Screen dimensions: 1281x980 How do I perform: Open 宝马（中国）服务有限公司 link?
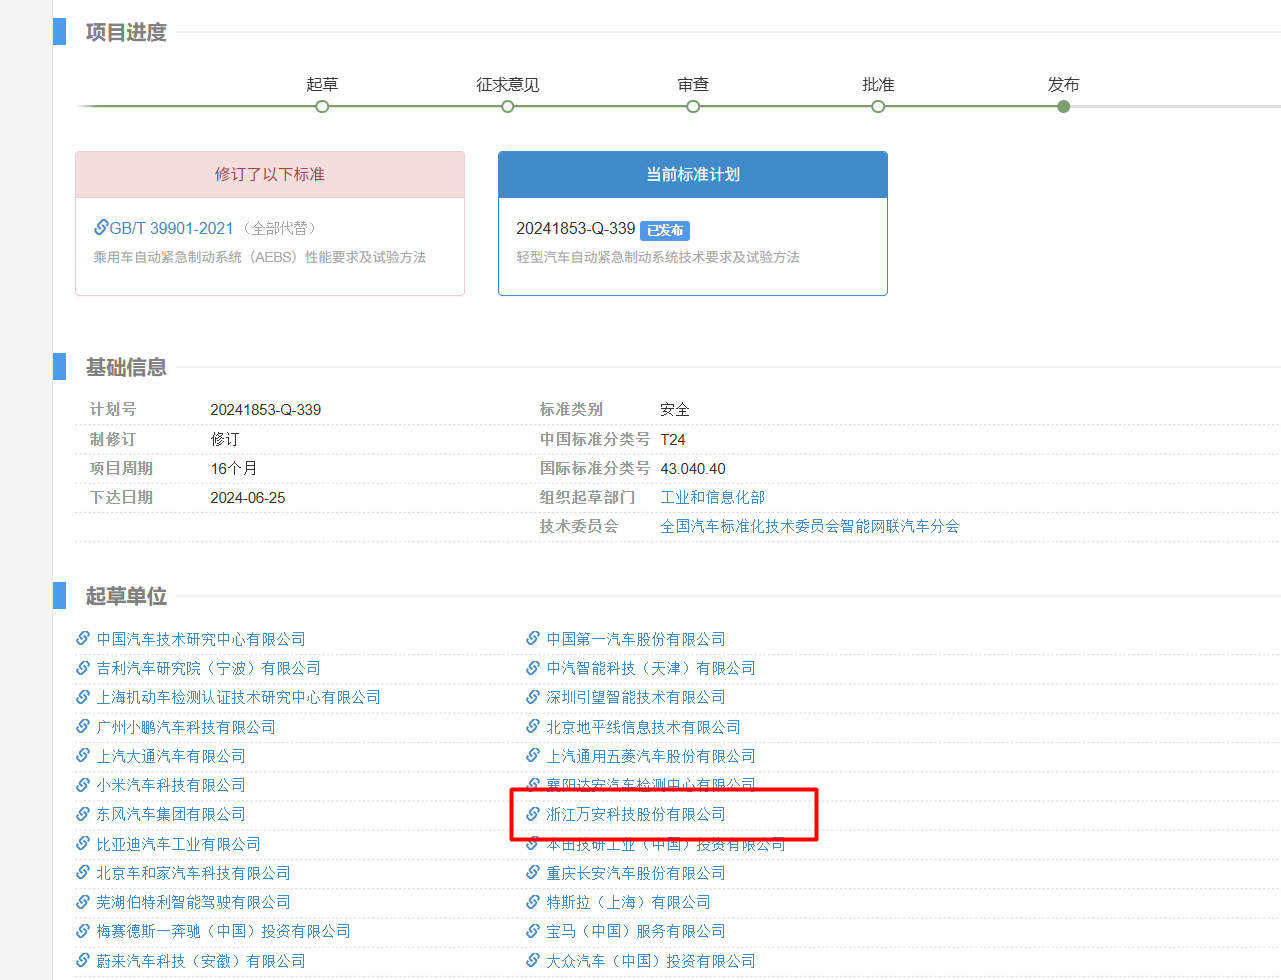(635, 931)
